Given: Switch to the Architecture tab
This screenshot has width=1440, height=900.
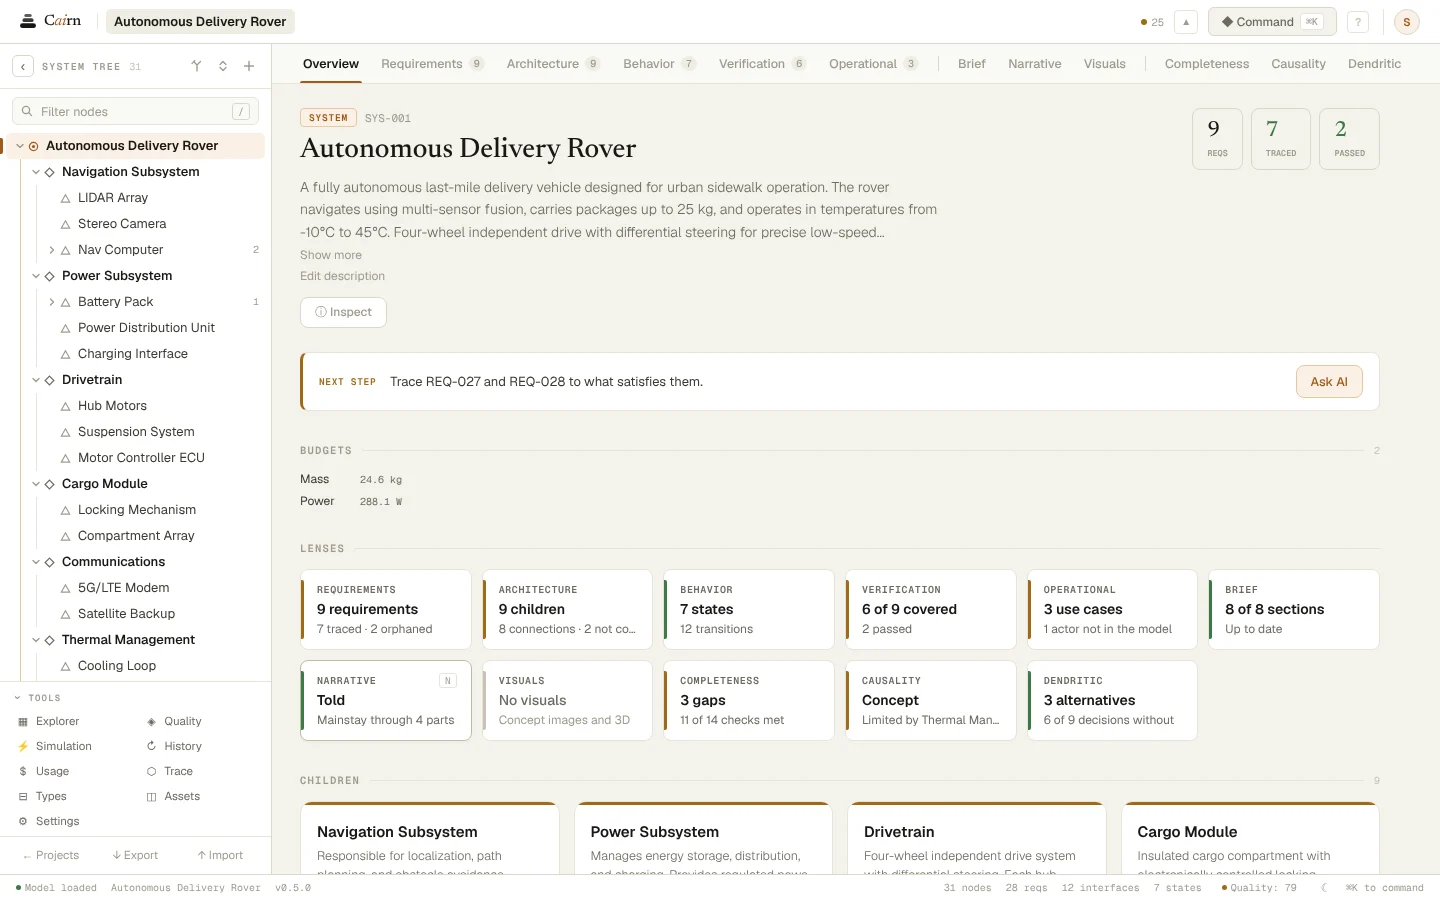Looking at the screenshot, I should click(x=553, y=64).
